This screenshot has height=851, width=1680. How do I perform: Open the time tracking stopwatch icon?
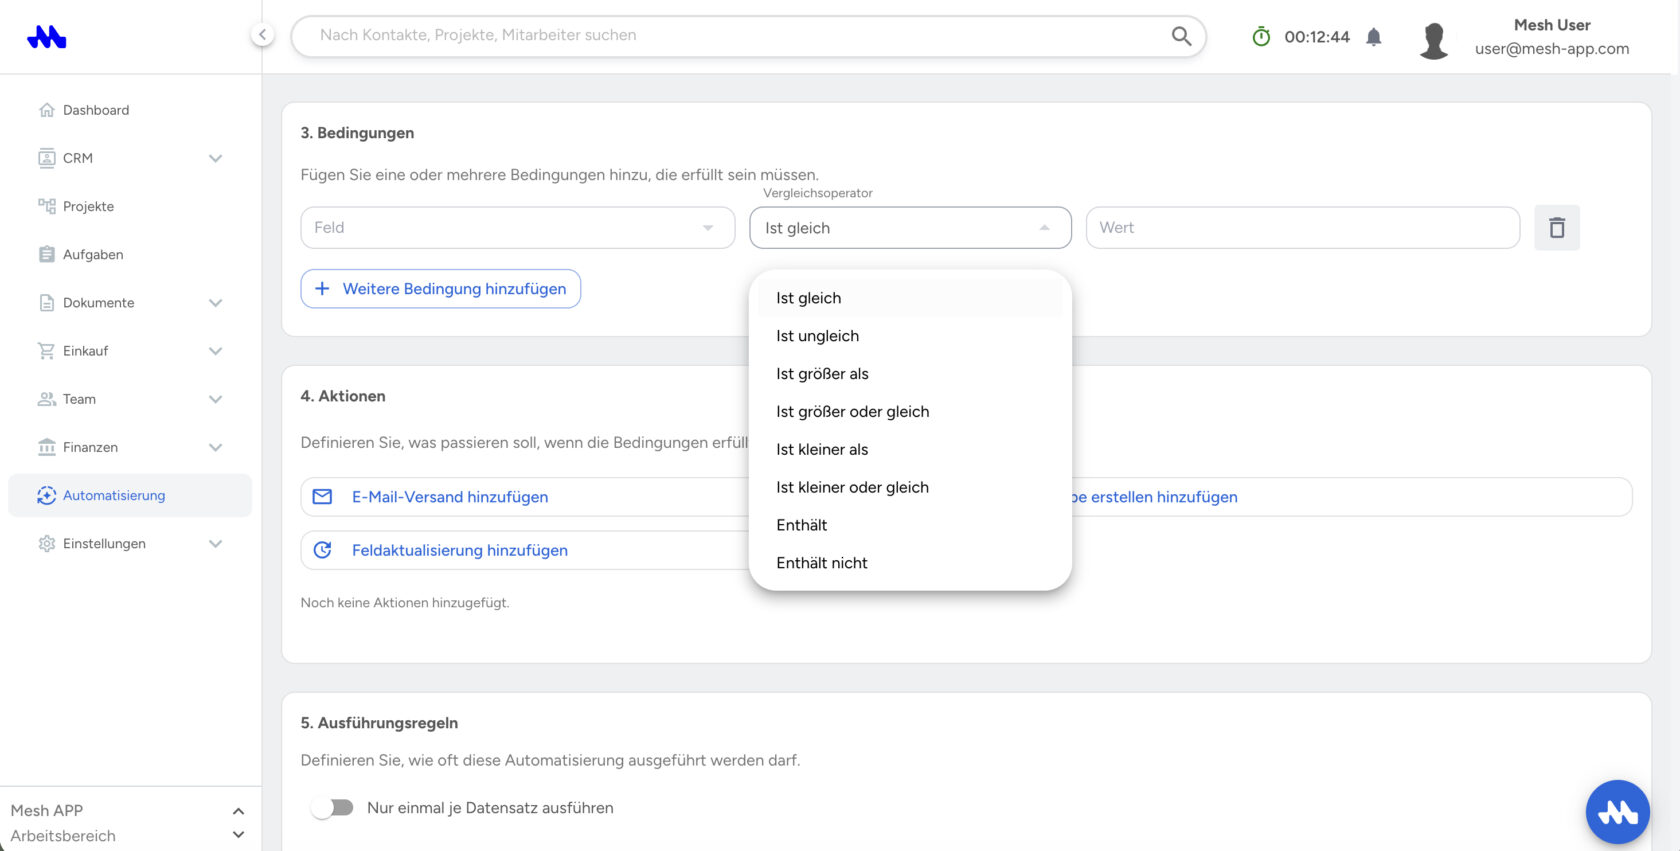pyautogui.click(x=1261, y=37)
